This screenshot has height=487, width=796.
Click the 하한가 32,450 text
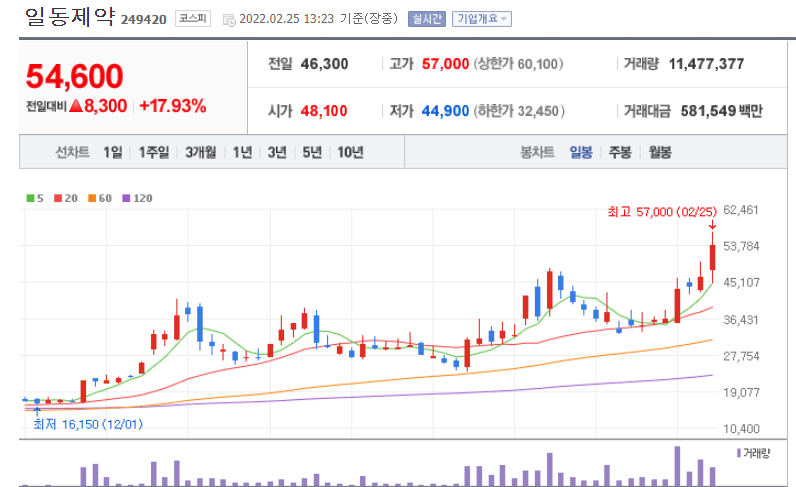[519, 111]
